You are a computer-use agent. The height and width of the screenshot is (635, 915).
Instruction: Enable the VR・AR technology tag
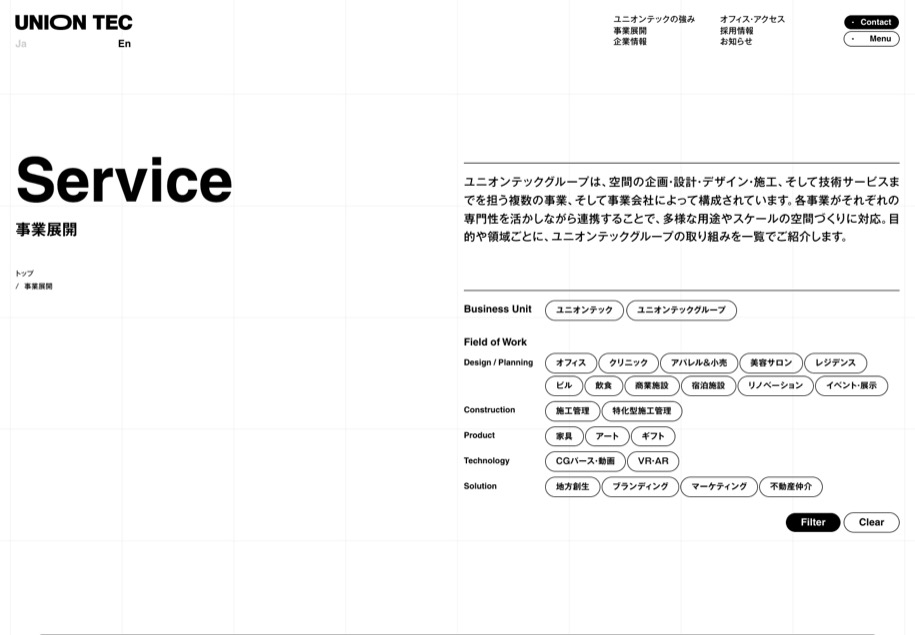tap(653, 461)
